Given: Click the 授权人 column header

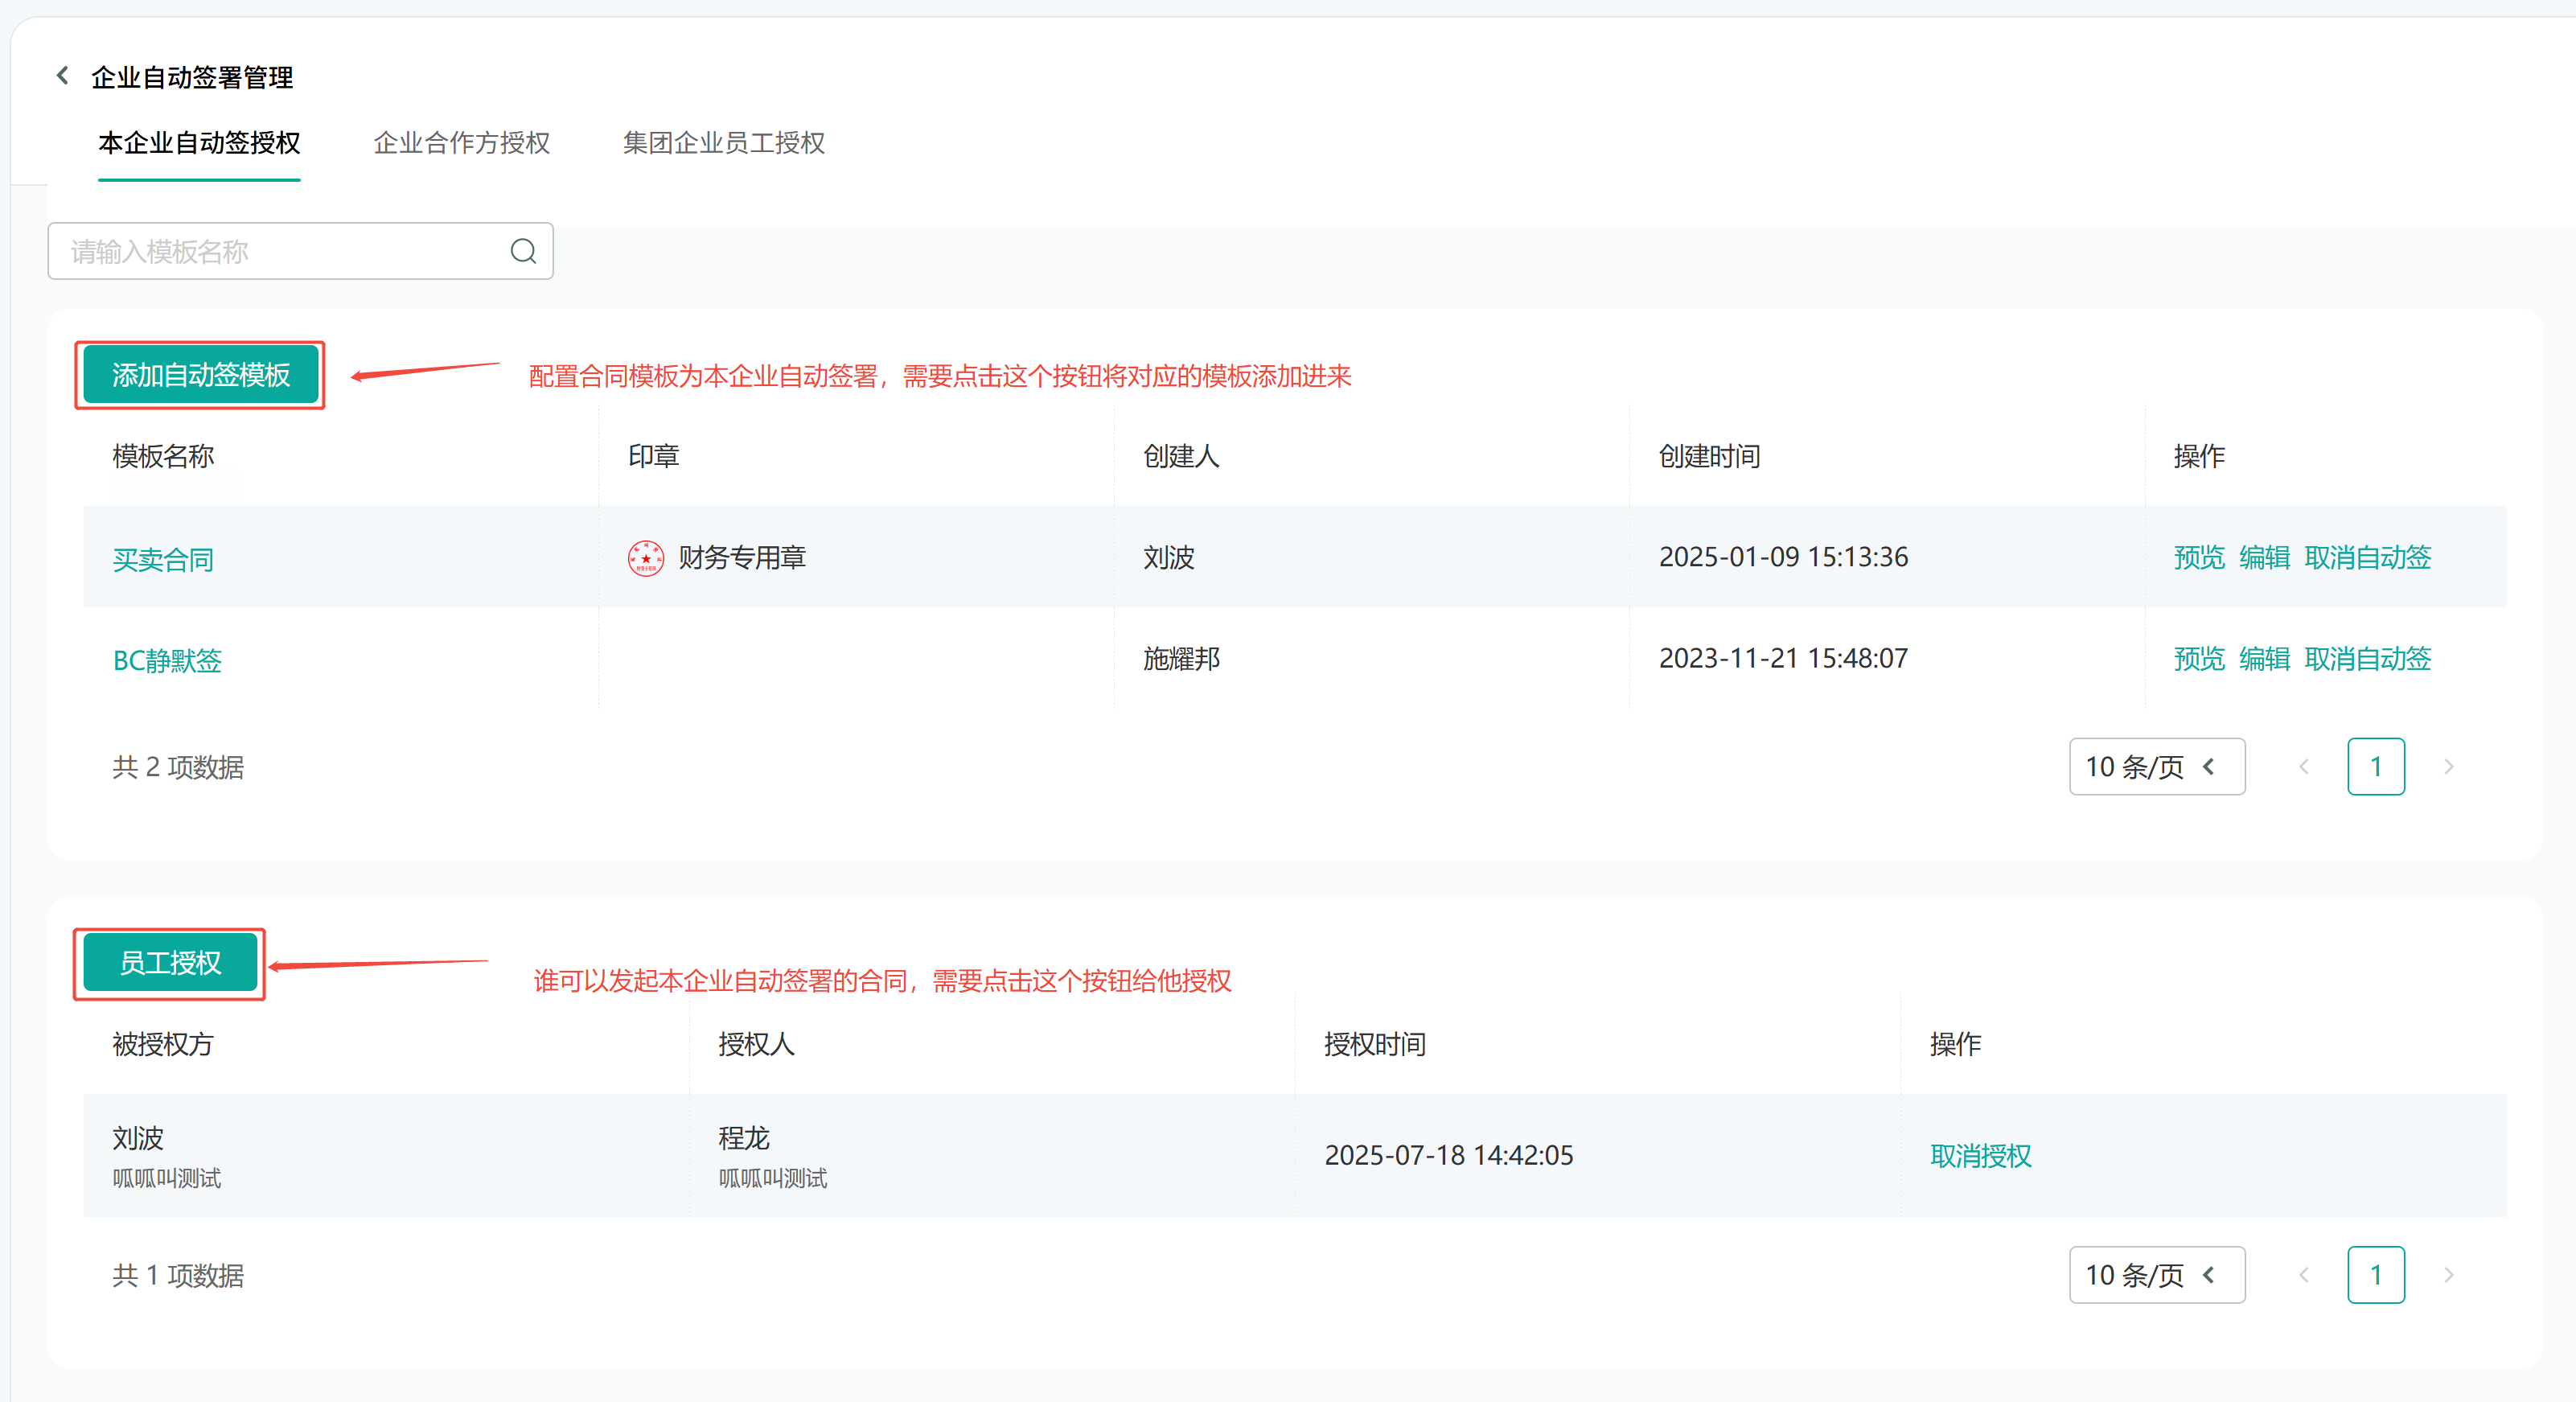Looking at the screenshot, I should click(x=756, y=1045).
